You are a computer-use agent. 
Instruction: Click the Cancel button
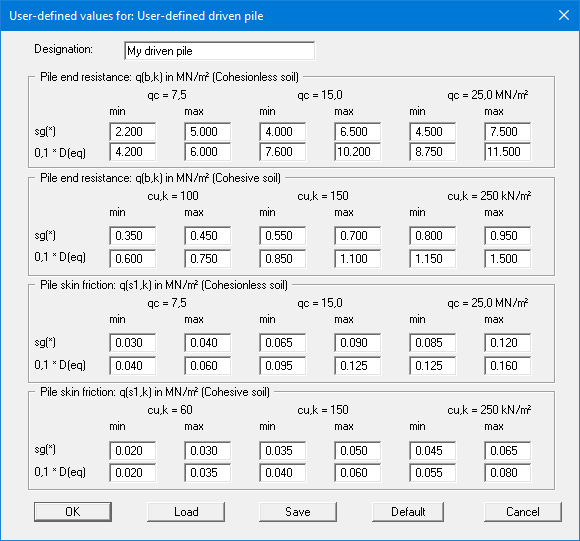pyautogui.click(x=523, y=512)
